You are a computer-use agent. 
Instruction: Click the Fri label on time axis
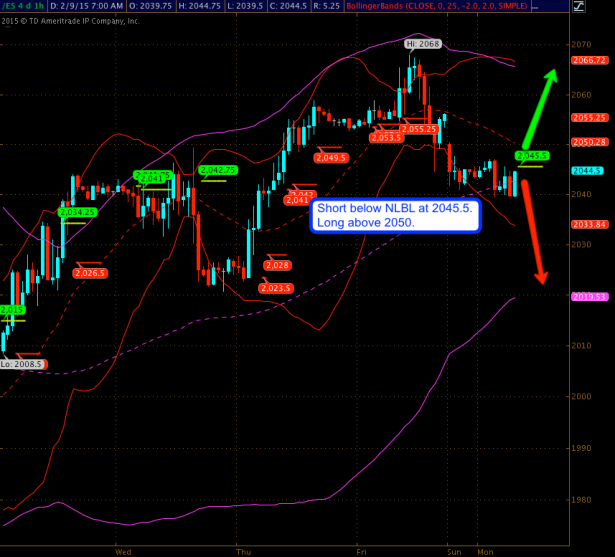coord(361,552)
